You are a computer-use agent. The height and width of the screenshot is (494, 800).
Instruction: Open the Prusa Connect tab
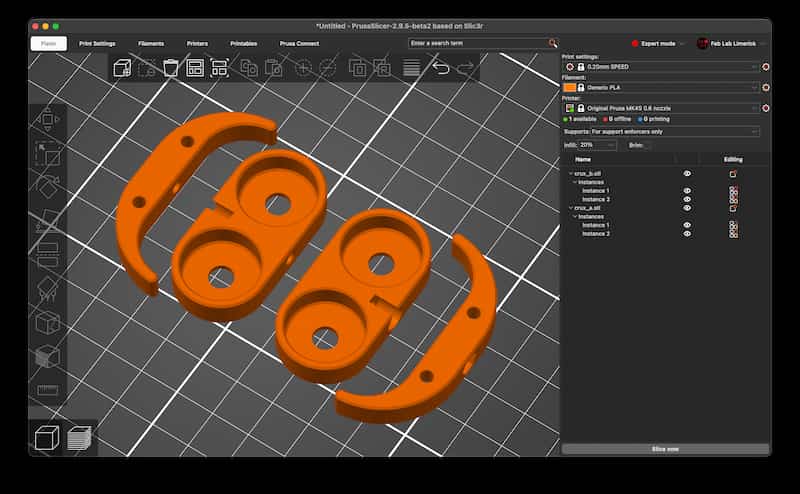pyautogui.click(x=299, y=43)
